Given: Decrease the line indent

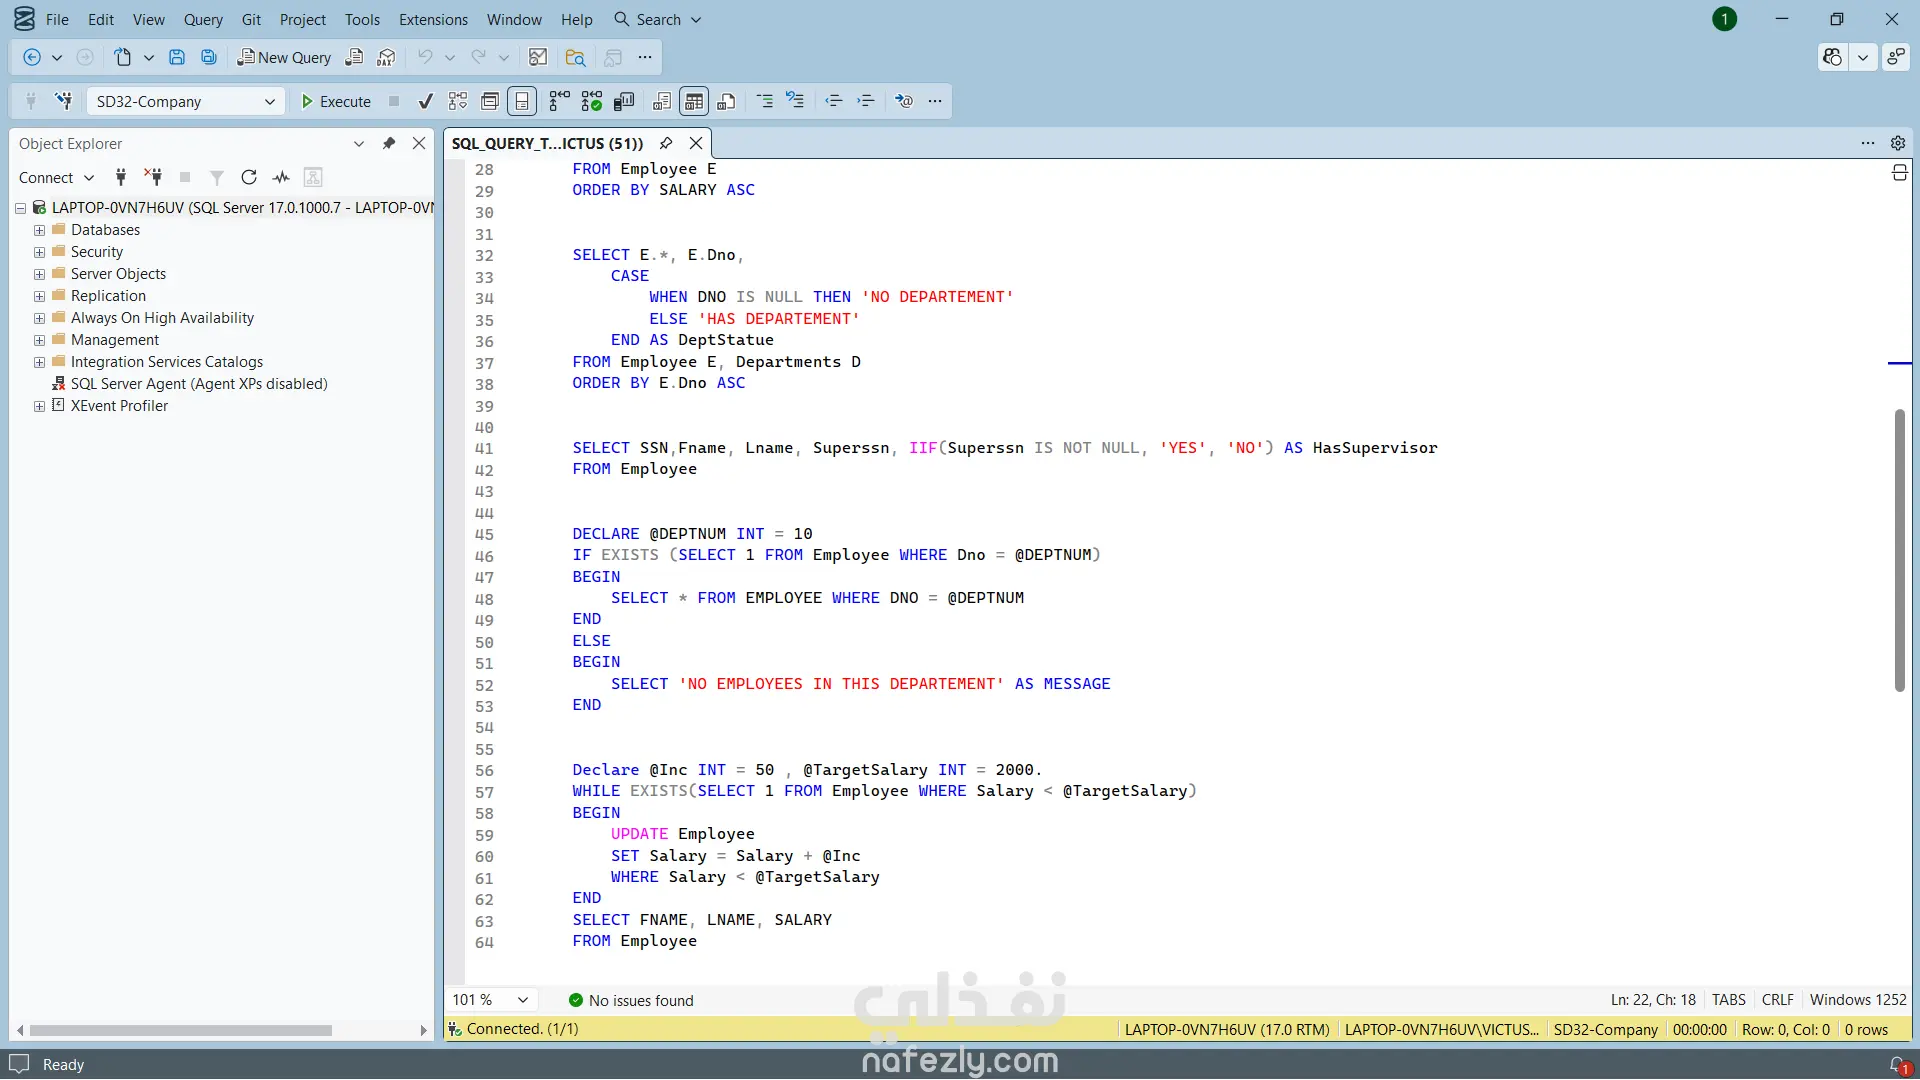Looking at the screenshot, I should coord(834,101).
